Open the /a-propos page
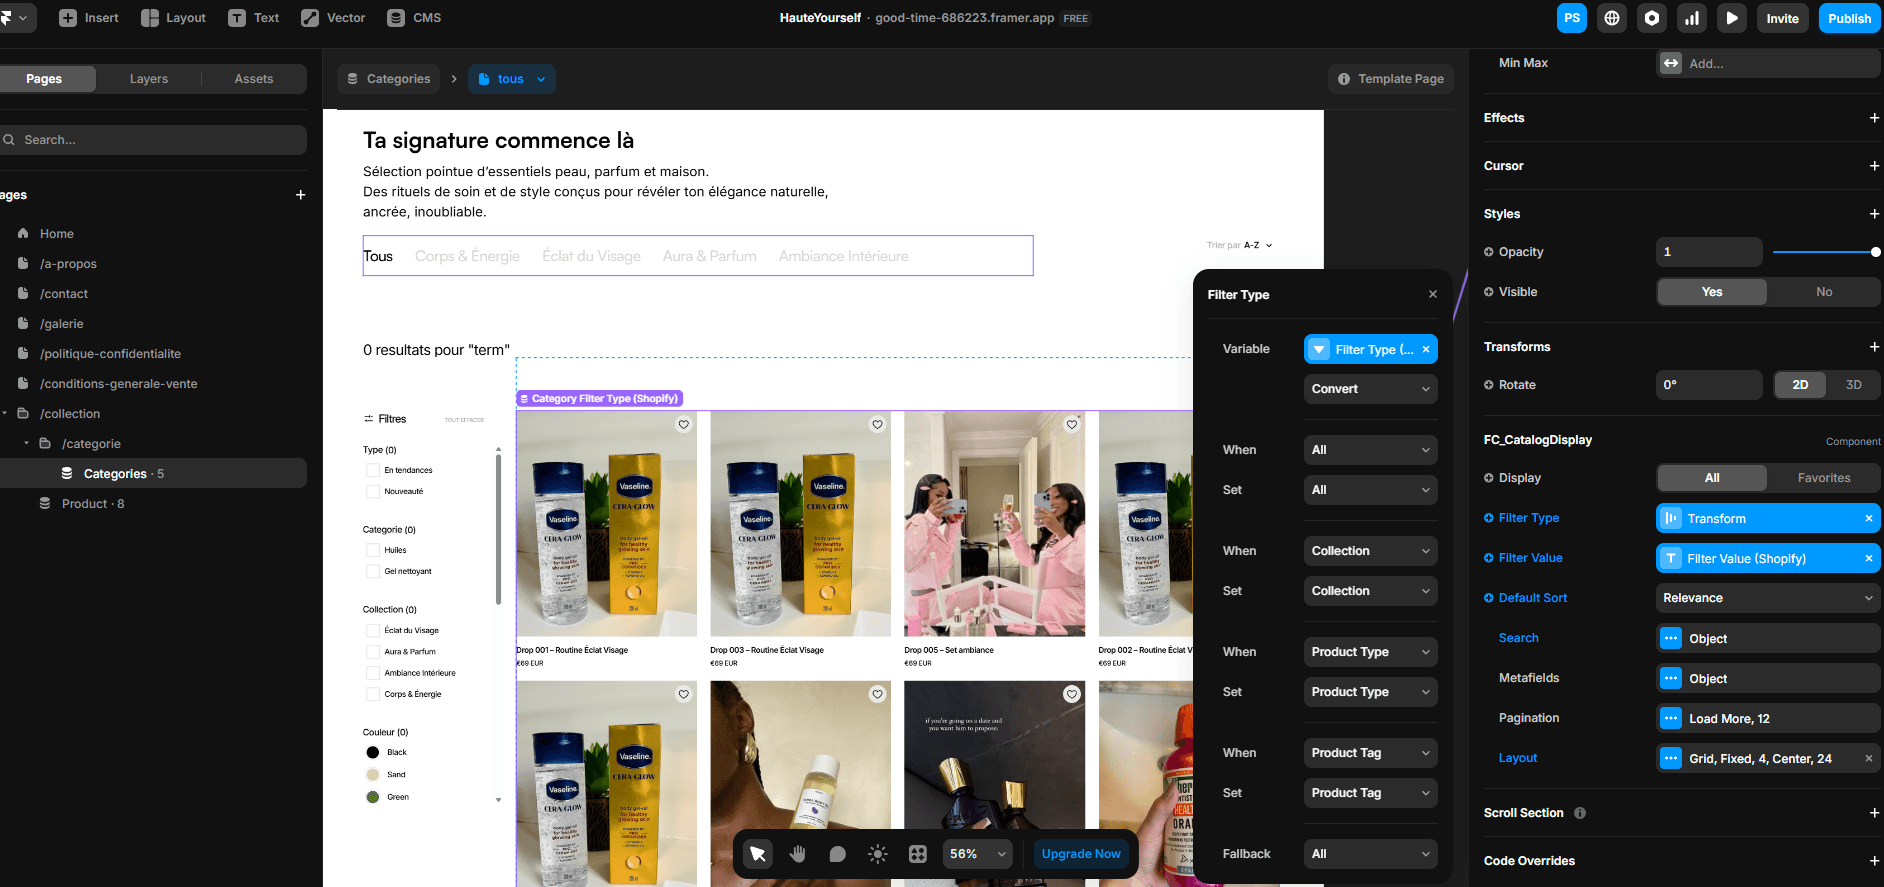This screenshot has width=1884, height=887. [x=68, y=264]
